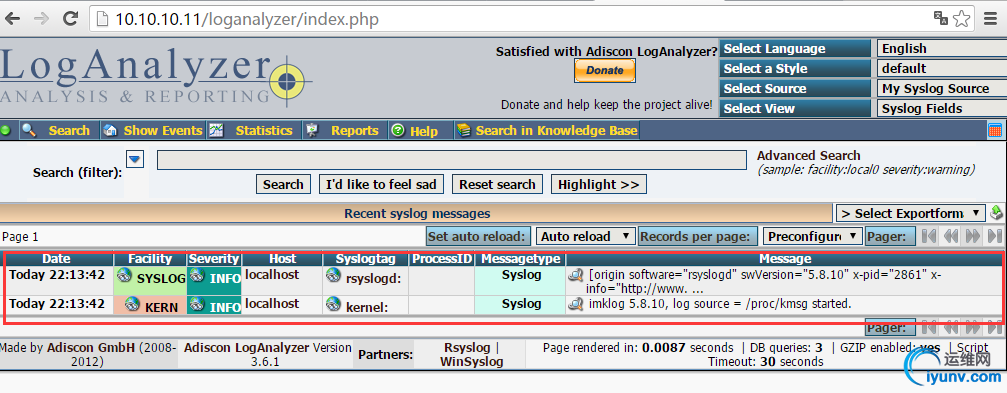Go to next page with top pager icon
This screenshot has height=393, width=1007.
[x=973, y=236]
